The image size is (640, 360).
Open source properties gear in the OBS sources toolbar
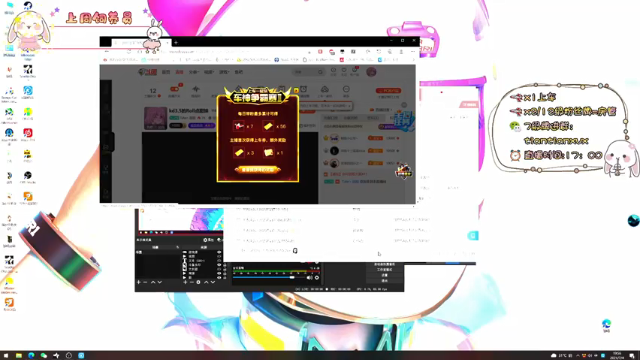[198, 282]
